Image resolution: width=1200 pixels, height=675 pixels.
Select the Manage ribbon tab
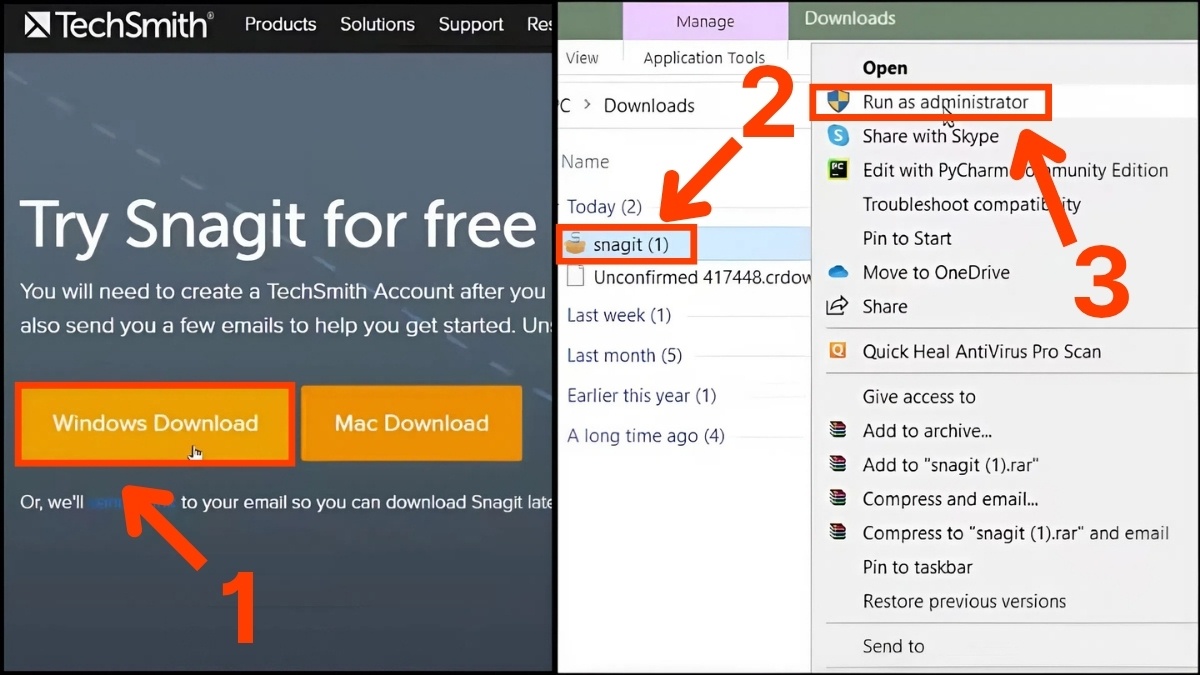coord(705,21)
